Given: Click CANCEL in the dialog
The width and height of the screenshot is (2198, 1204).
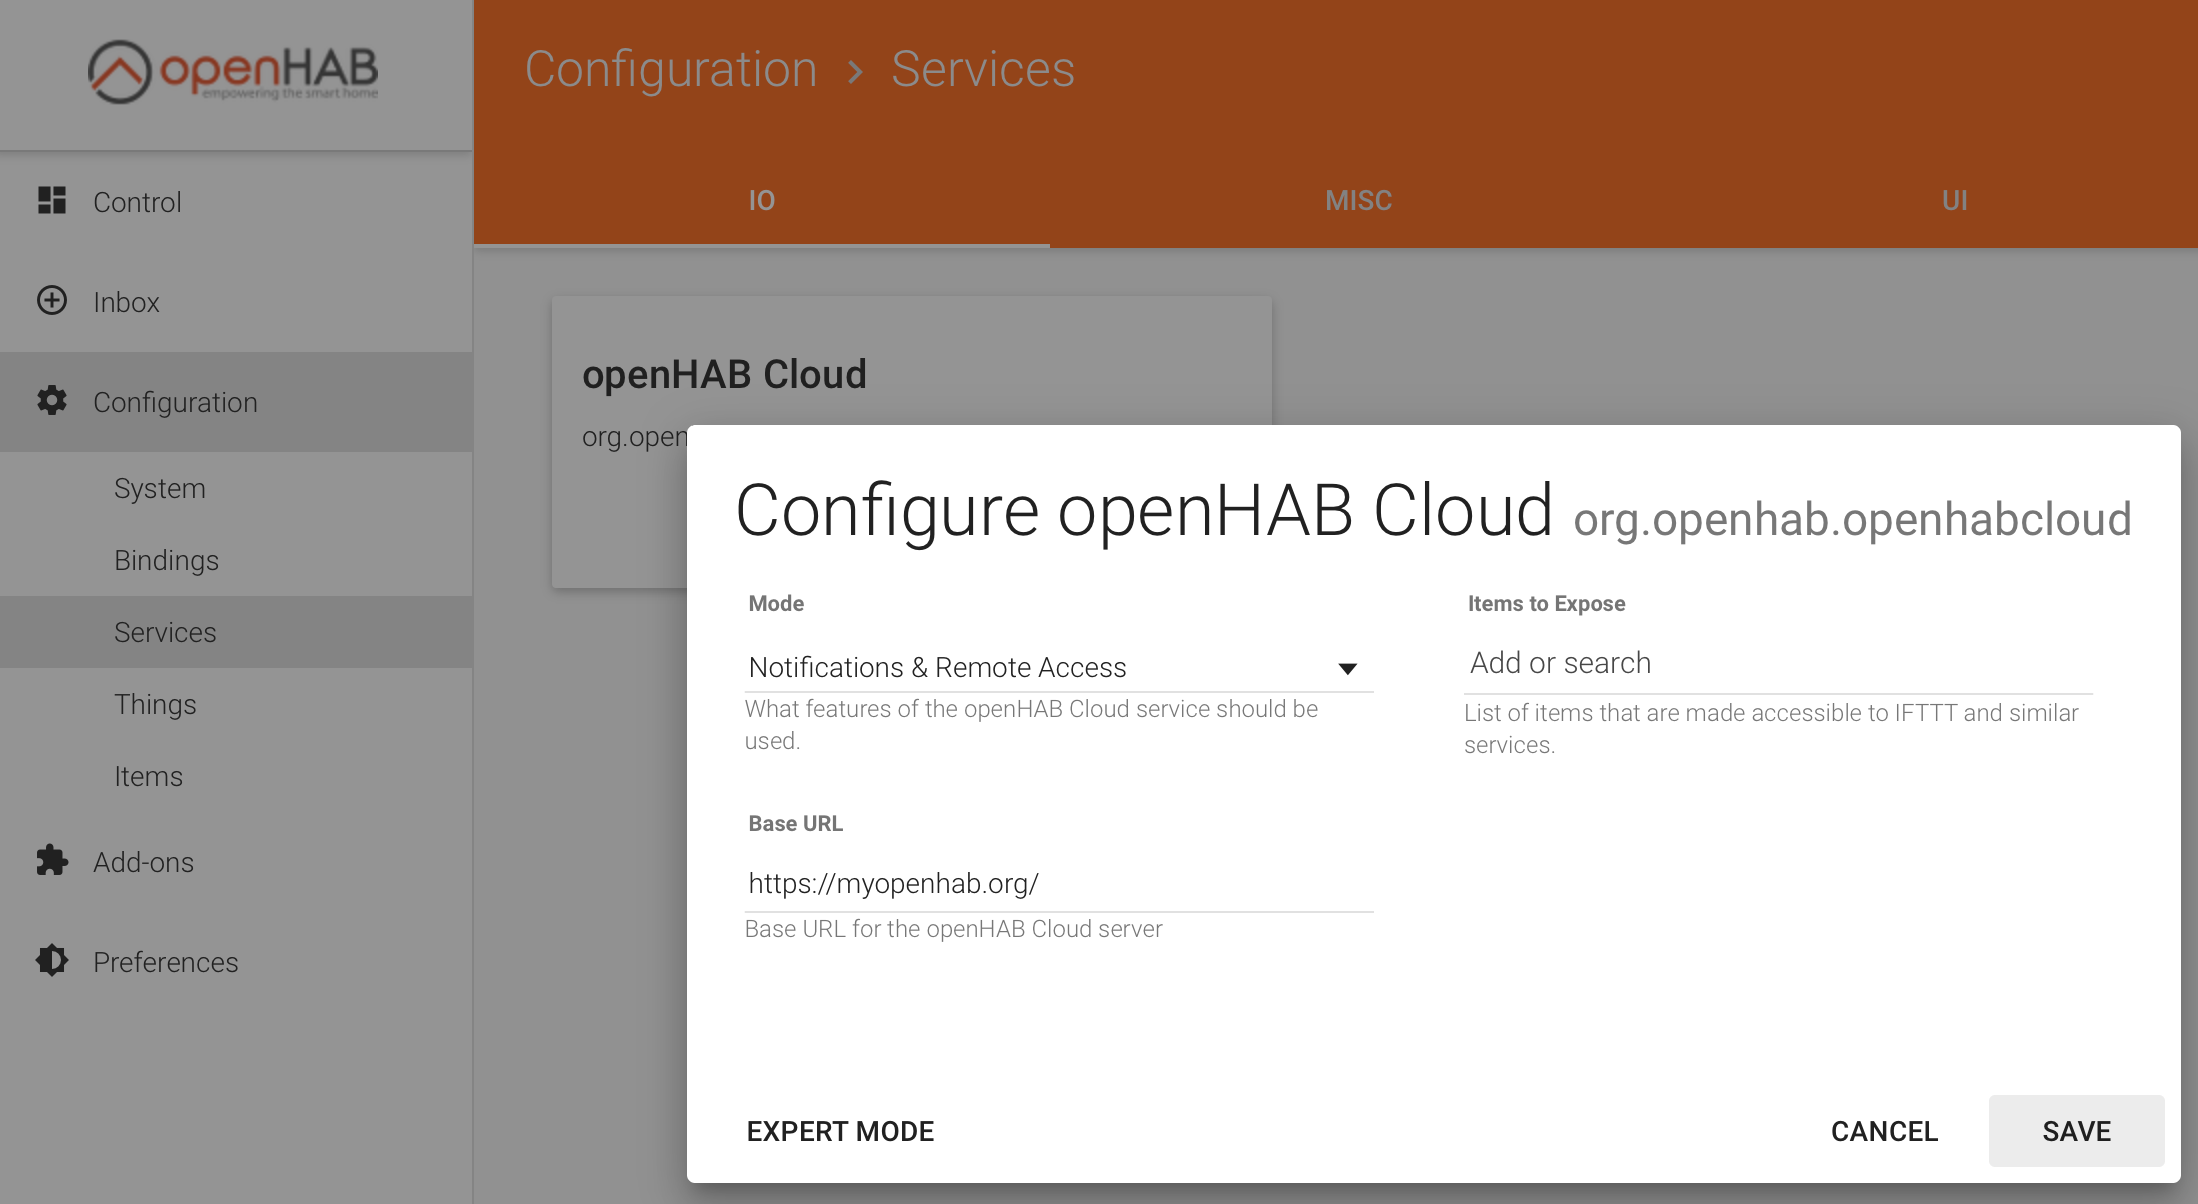Looking at the screenshot, I should pos(1884,1131).
